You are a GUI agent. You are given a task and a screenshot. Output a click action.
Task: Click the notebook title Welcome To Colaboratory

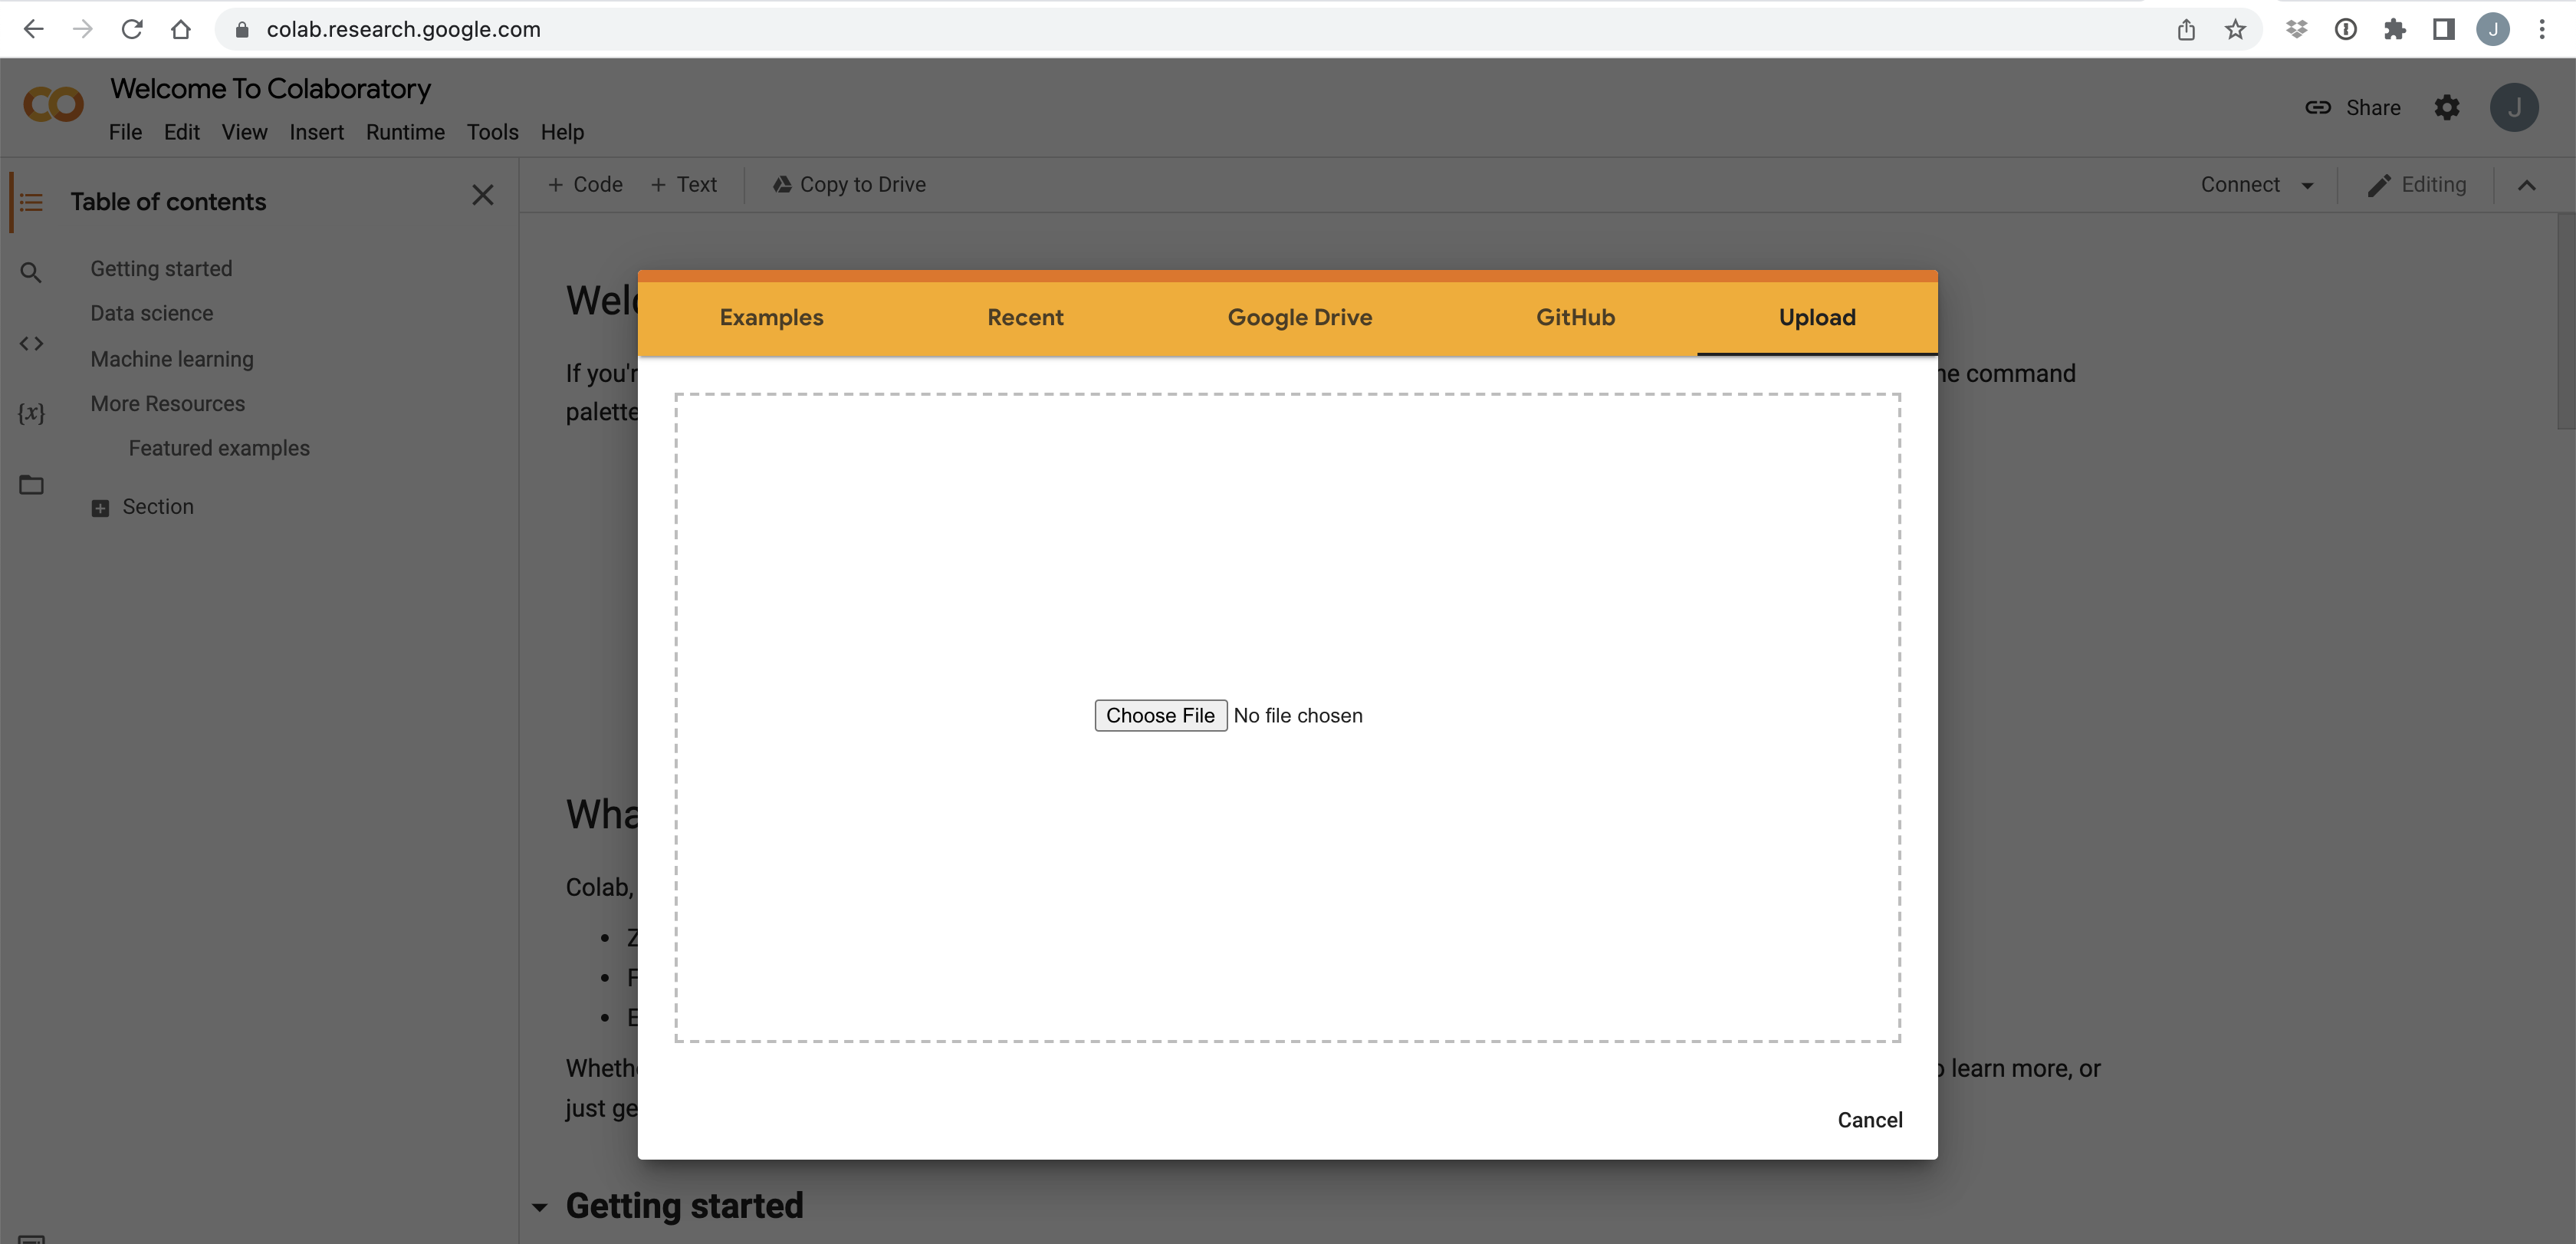tap(270, 88)
